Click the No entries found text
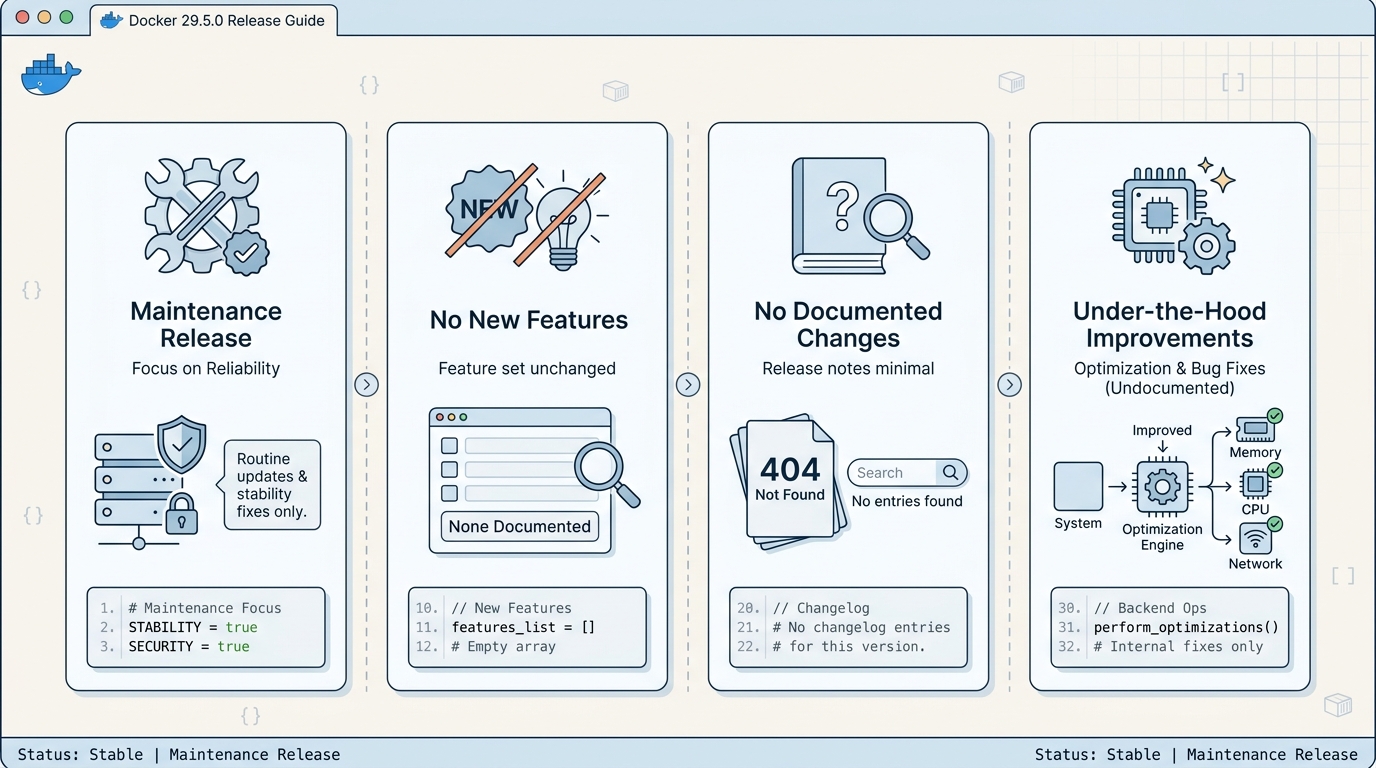1376x768 pixels. coord(907,501)
